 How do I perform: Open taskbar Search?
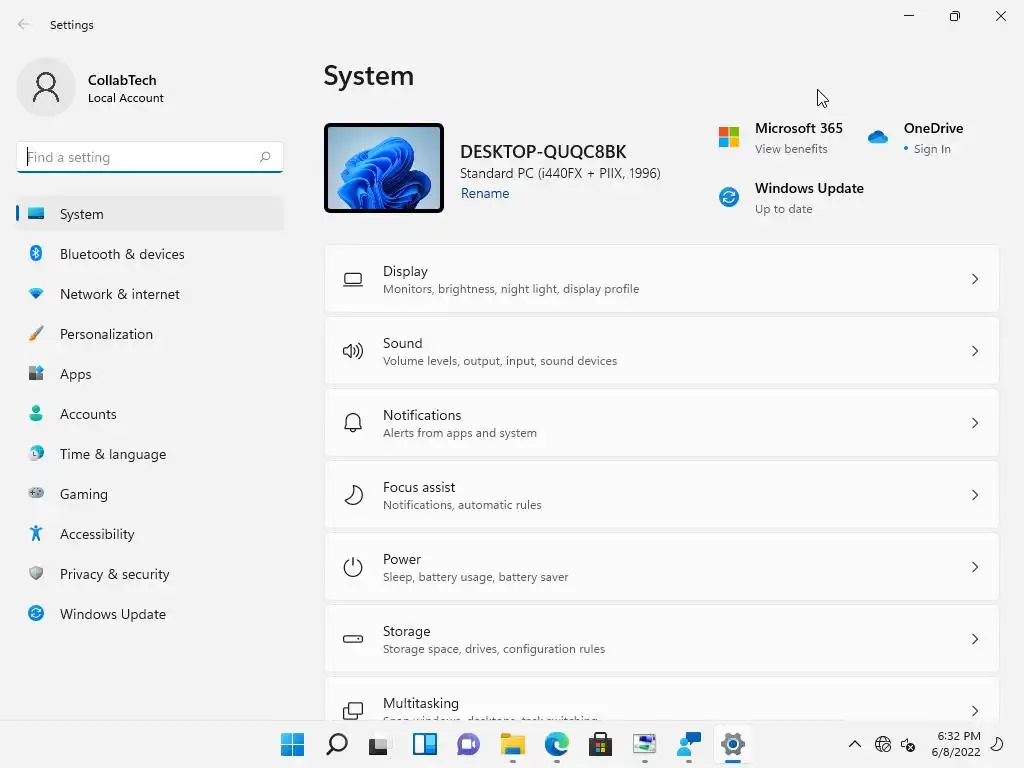[336, 744]
